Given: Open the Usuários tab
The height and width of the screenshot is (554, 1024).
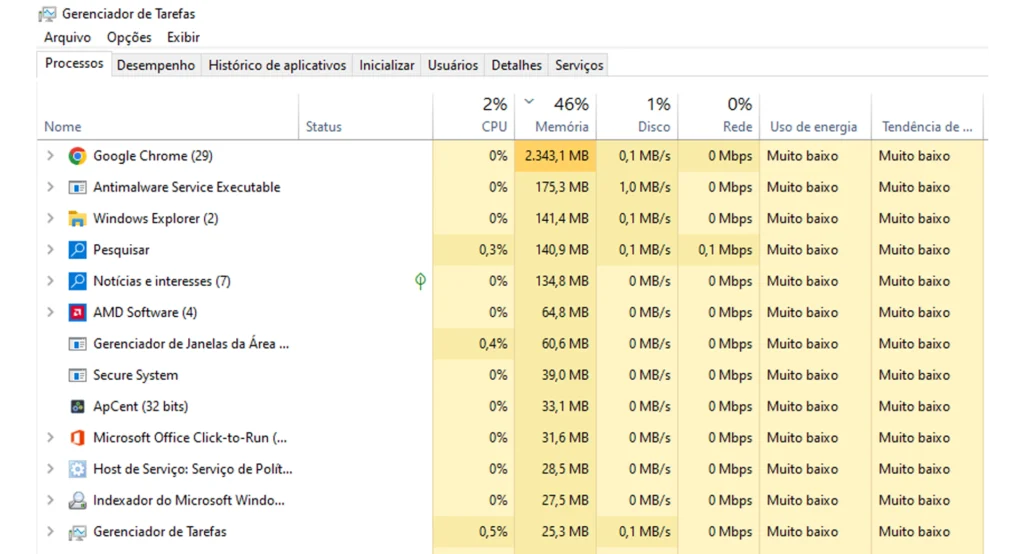Looking at the screenshot, I should 453,65.
